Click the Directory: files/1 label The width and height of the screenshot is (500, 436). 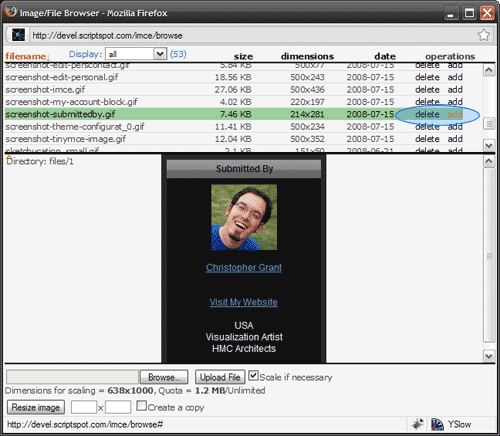coord(40,161)
